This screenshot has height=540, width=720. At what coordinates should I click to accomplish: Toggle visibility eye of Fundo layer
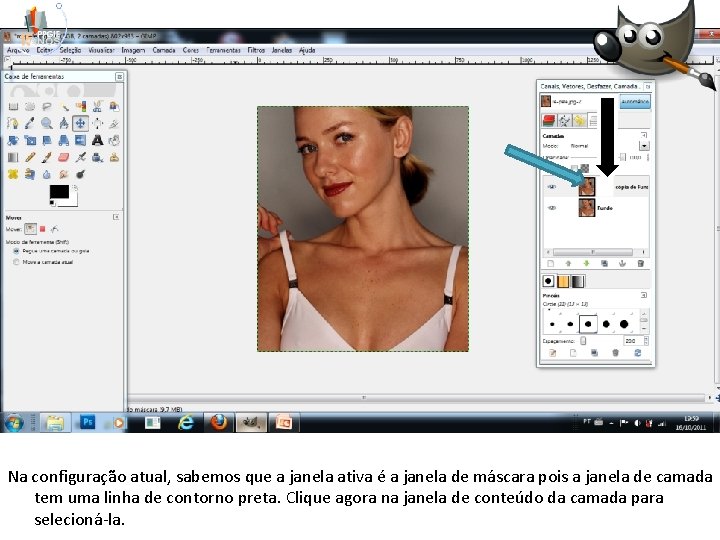coord(552,208)
